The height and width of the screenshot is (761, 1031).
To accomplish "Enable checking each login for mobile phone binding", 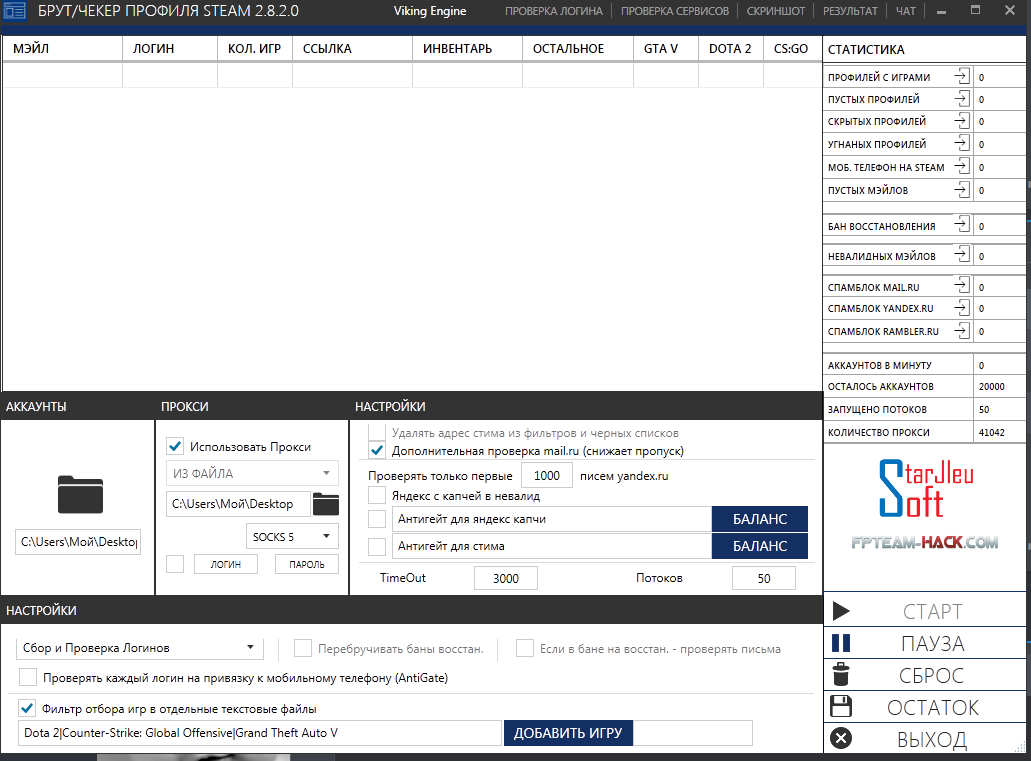I will [x=28, y=677].
